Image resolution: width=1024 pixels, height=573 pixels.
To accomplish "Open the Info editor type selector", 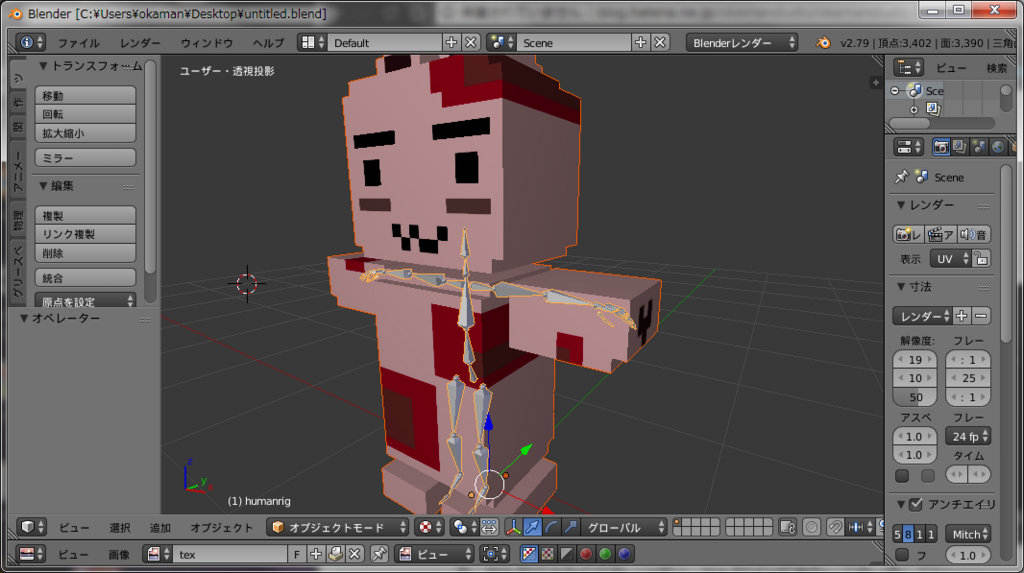I will 31,42.
